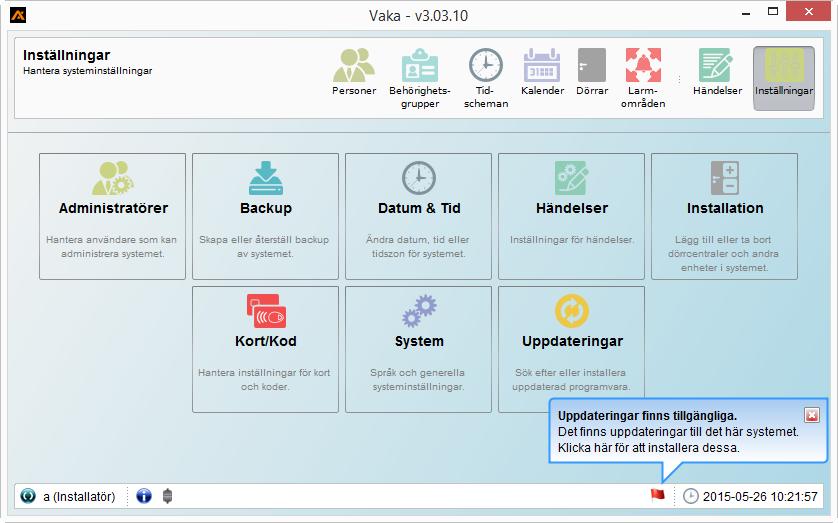Click the date and time '2015-05-26 10:21:57'

760,496
